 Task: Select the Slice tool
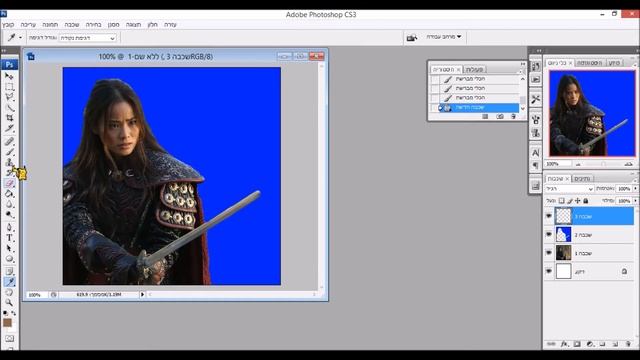[x=9, y=129]
